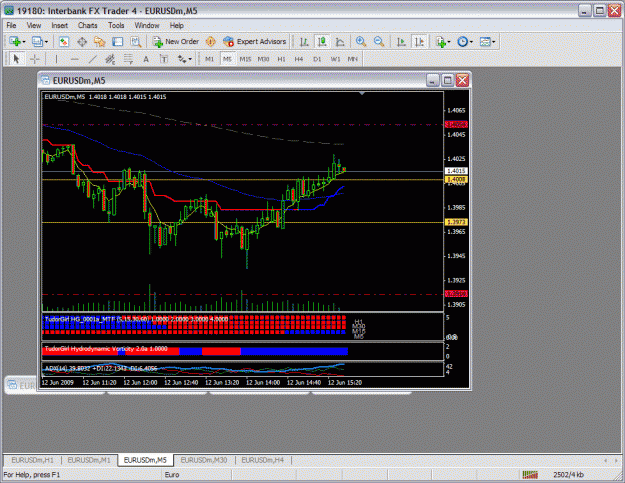Open the Data Window crosshair-target icon

click(82, 41)
